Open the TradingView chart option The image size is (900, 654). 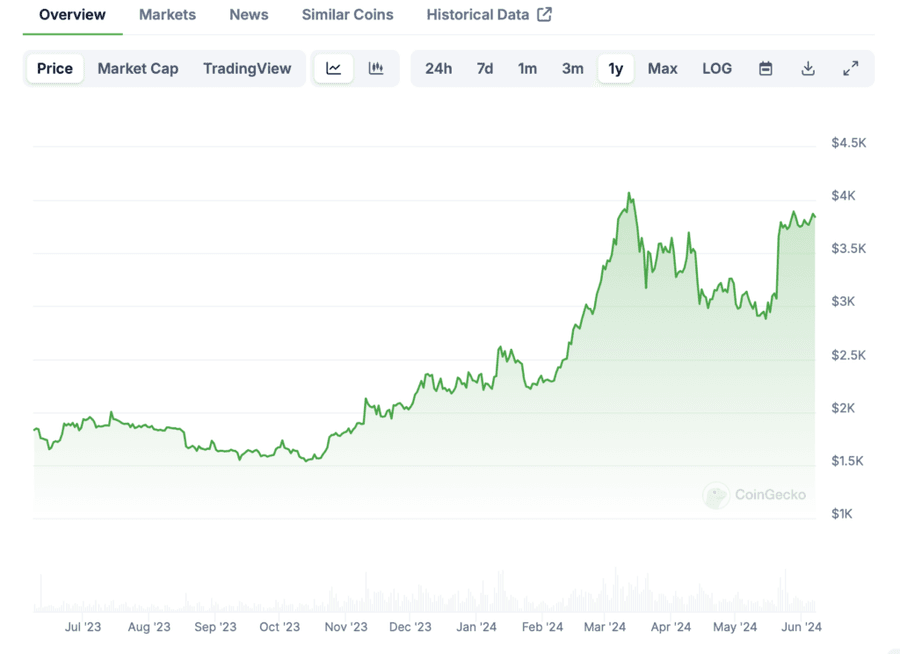[x=247, y=68]
